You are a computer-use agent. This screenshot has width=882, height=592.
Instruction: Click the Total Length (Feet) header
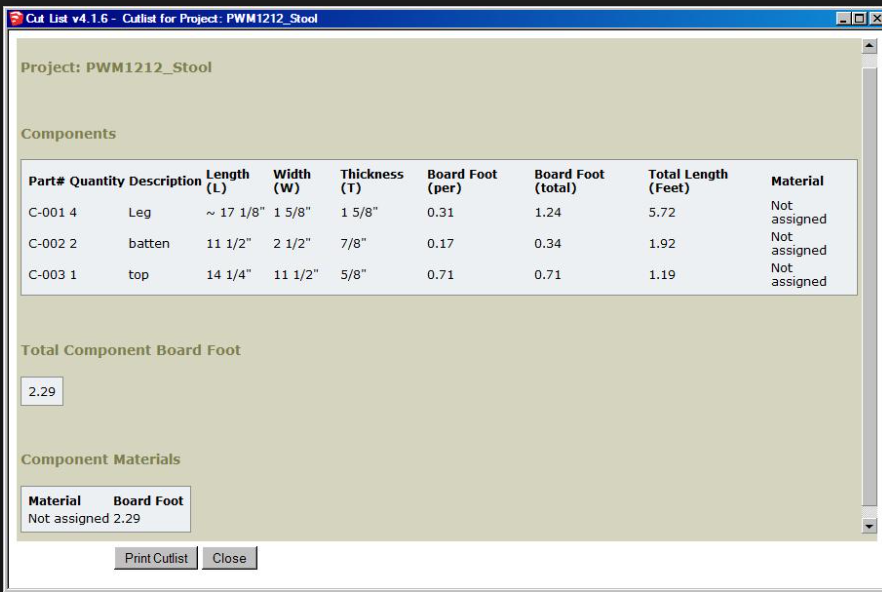(688, 181)
